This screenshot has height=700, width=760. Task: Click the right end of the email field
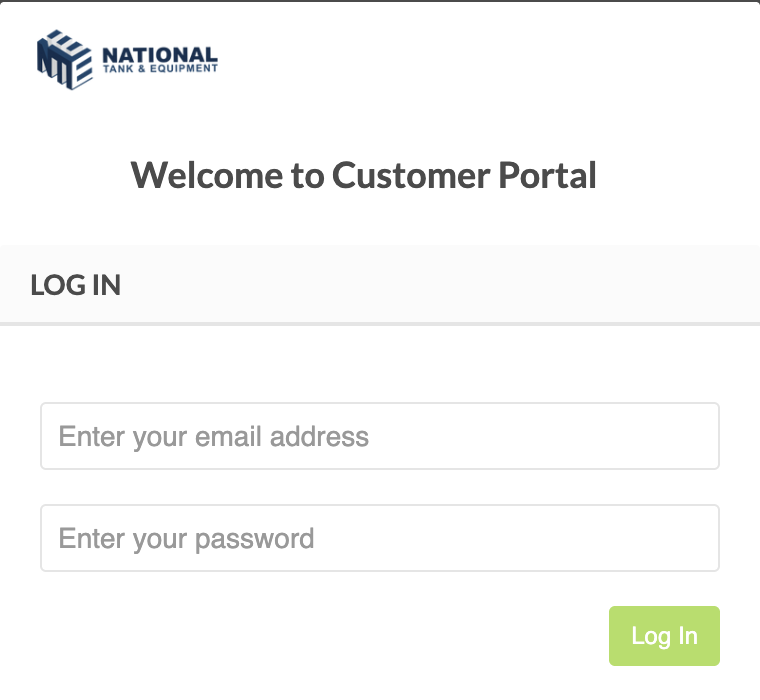(x=698, y=436)
